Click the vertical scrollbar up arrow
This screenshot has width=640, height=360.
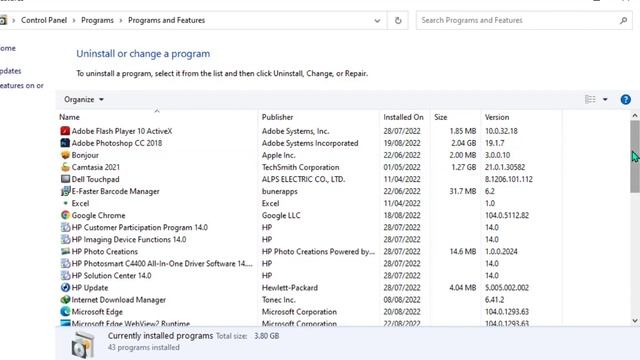click(635, 116)
